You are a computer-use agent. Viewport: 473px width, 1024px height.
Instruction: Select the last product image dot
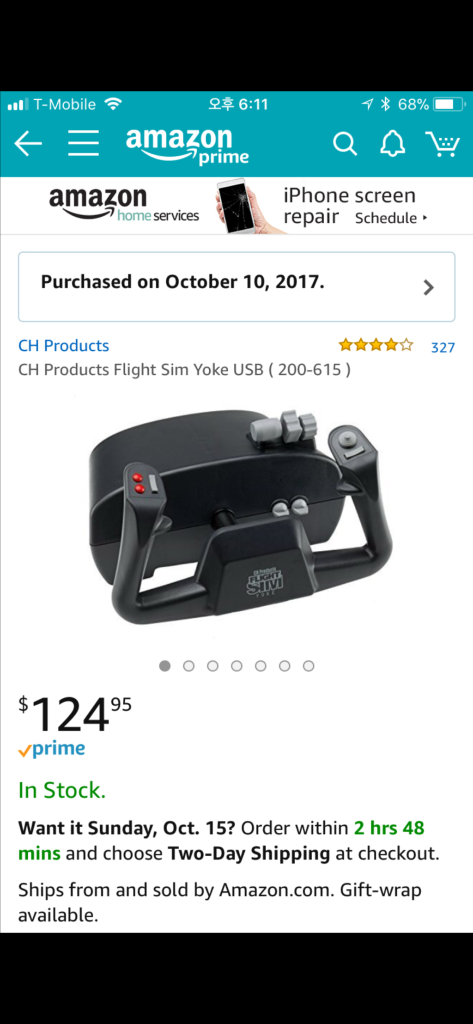[x=308, y=666]
